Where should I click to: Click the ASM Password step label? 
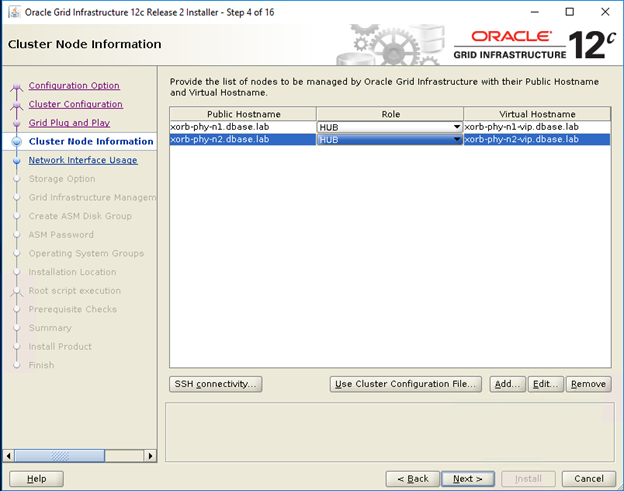[x=61, y=235]
